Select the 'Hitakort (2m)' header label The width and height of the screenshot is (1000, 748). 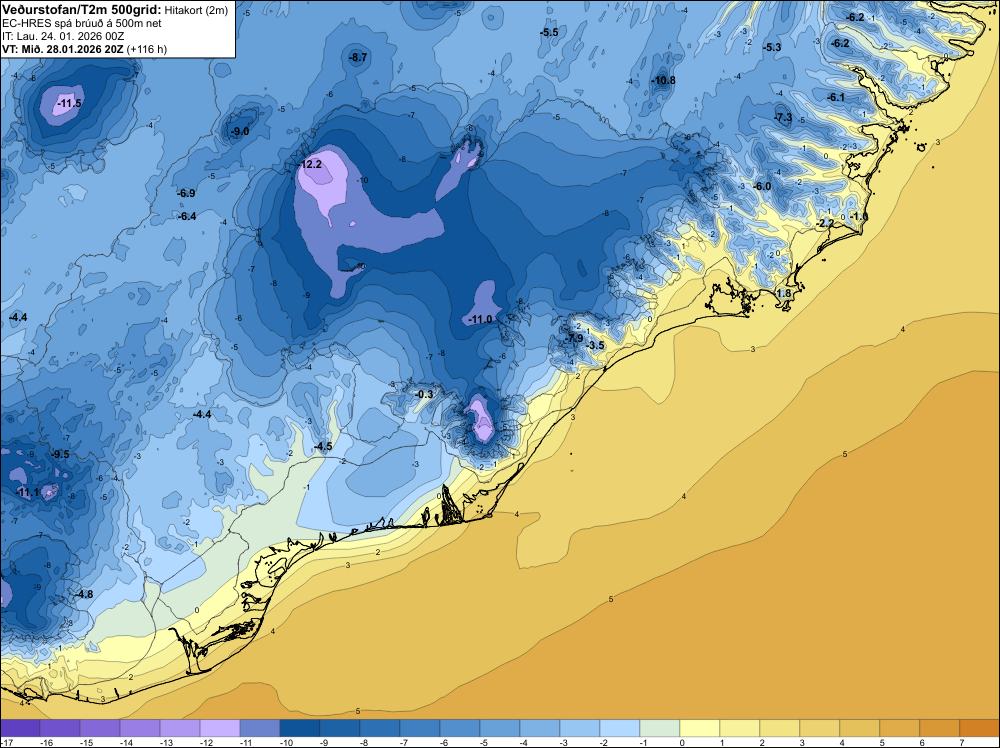(x=196, y=10)
